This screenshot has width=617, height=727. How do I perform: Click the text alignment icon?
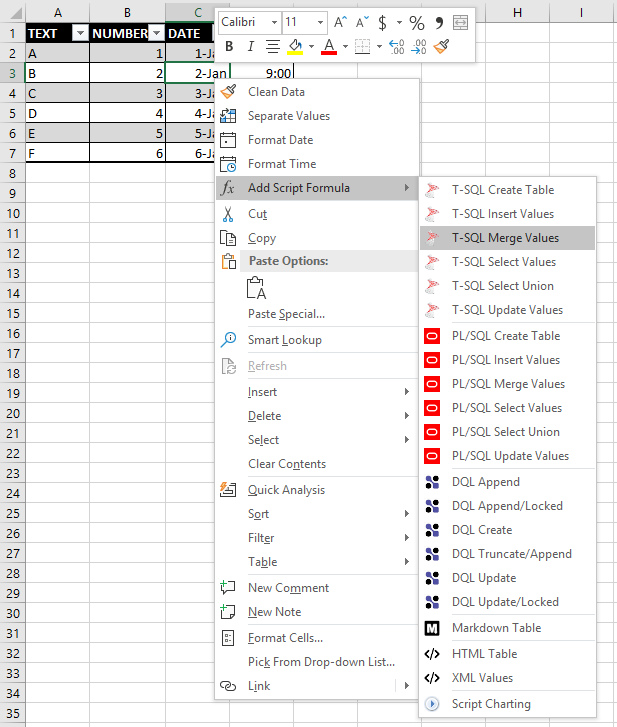(273, 46)
